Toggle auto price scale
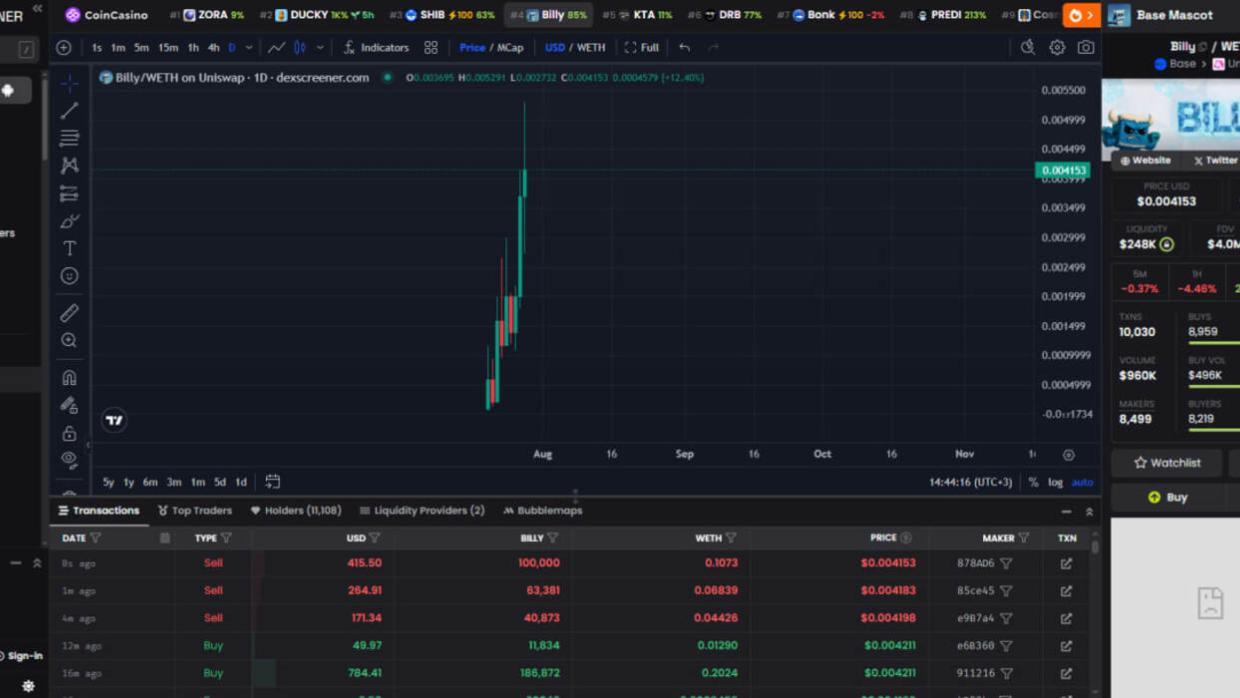The height and width of the screenshot is (698, 1240). [1082, 482]
